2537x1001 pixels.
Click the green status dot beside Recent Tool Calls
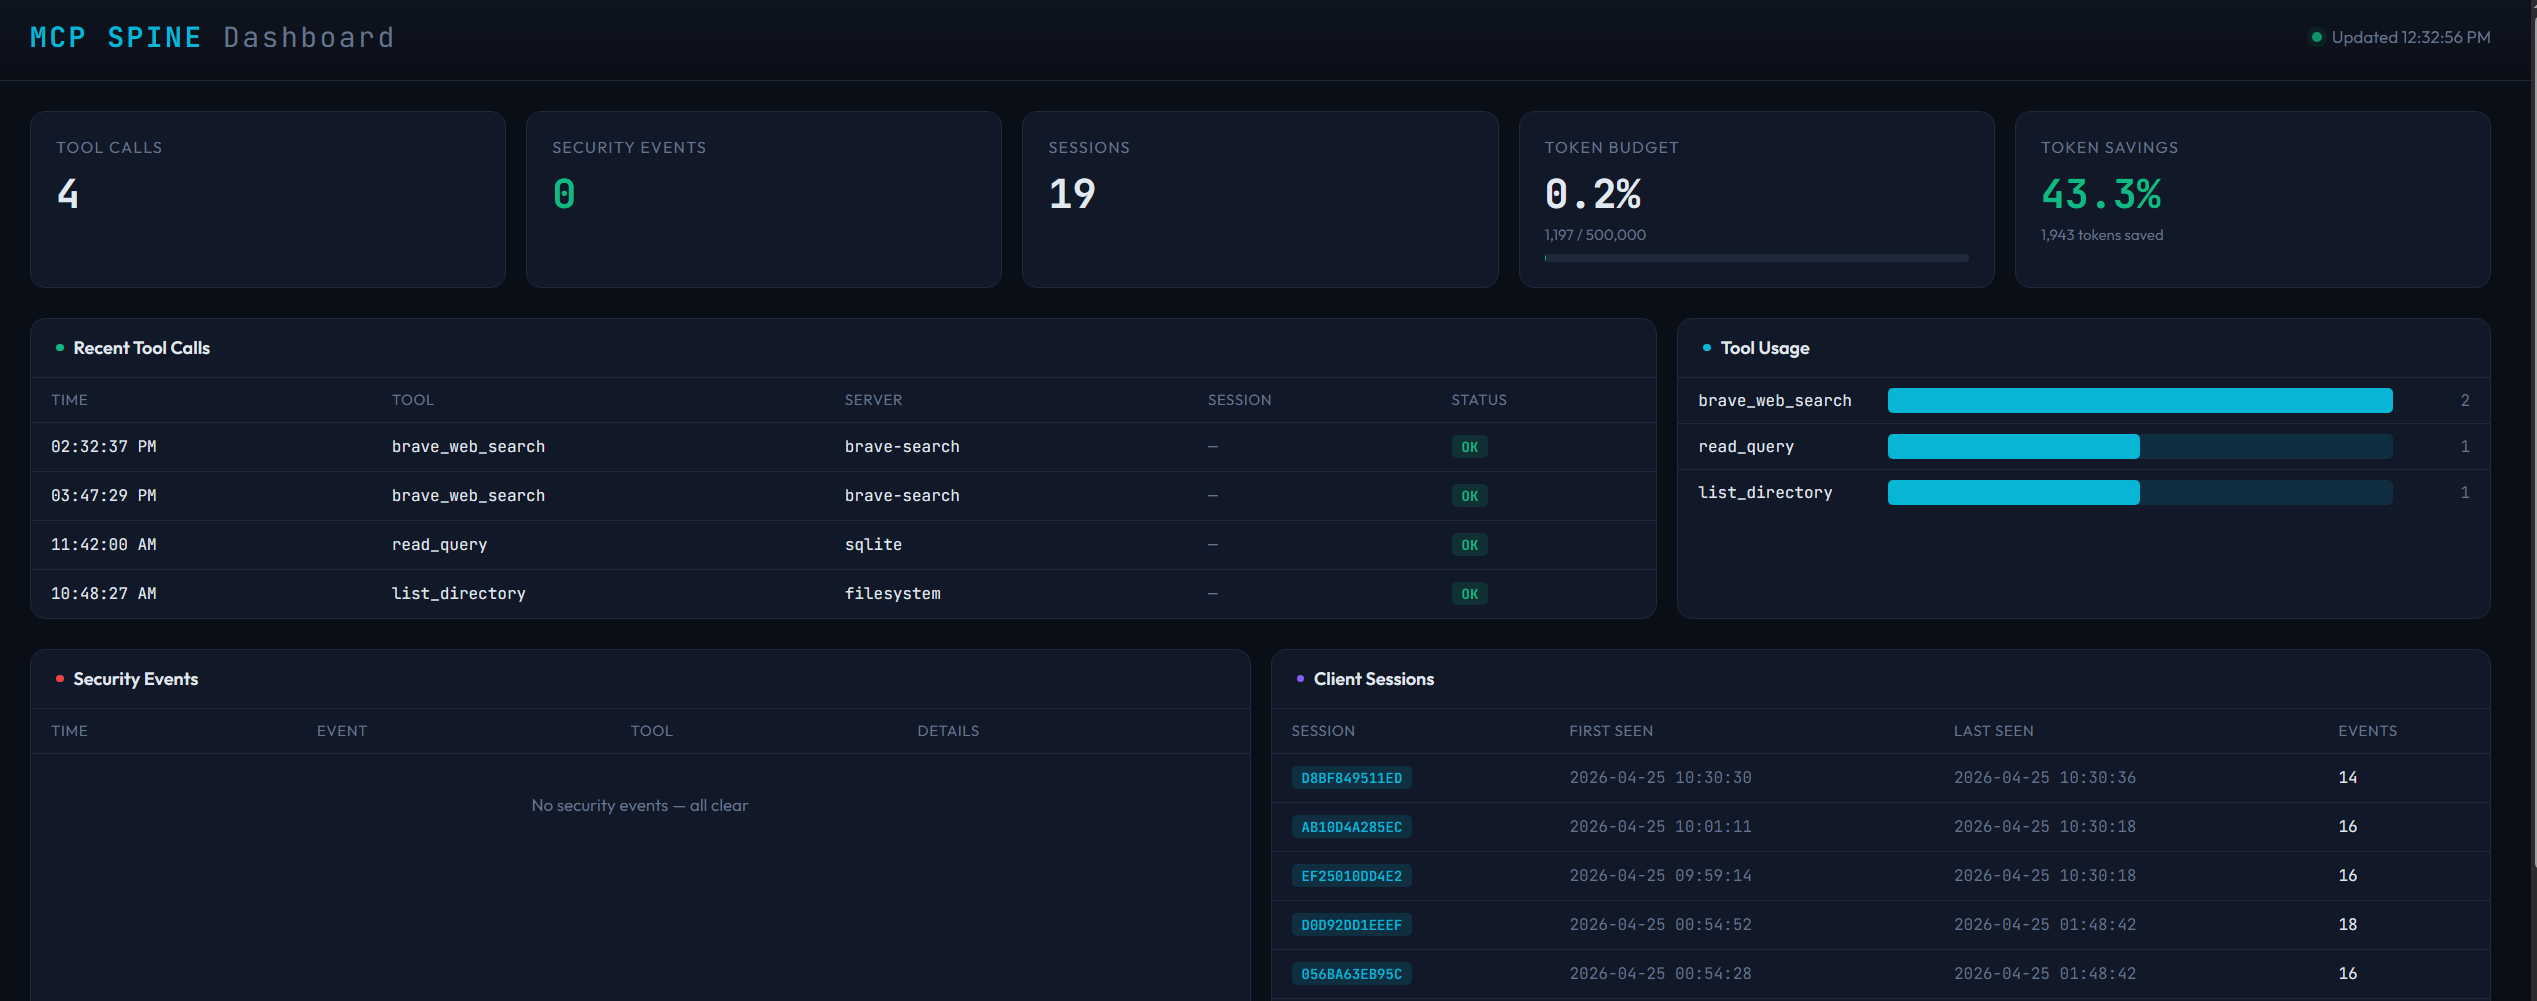pos(60,348)
